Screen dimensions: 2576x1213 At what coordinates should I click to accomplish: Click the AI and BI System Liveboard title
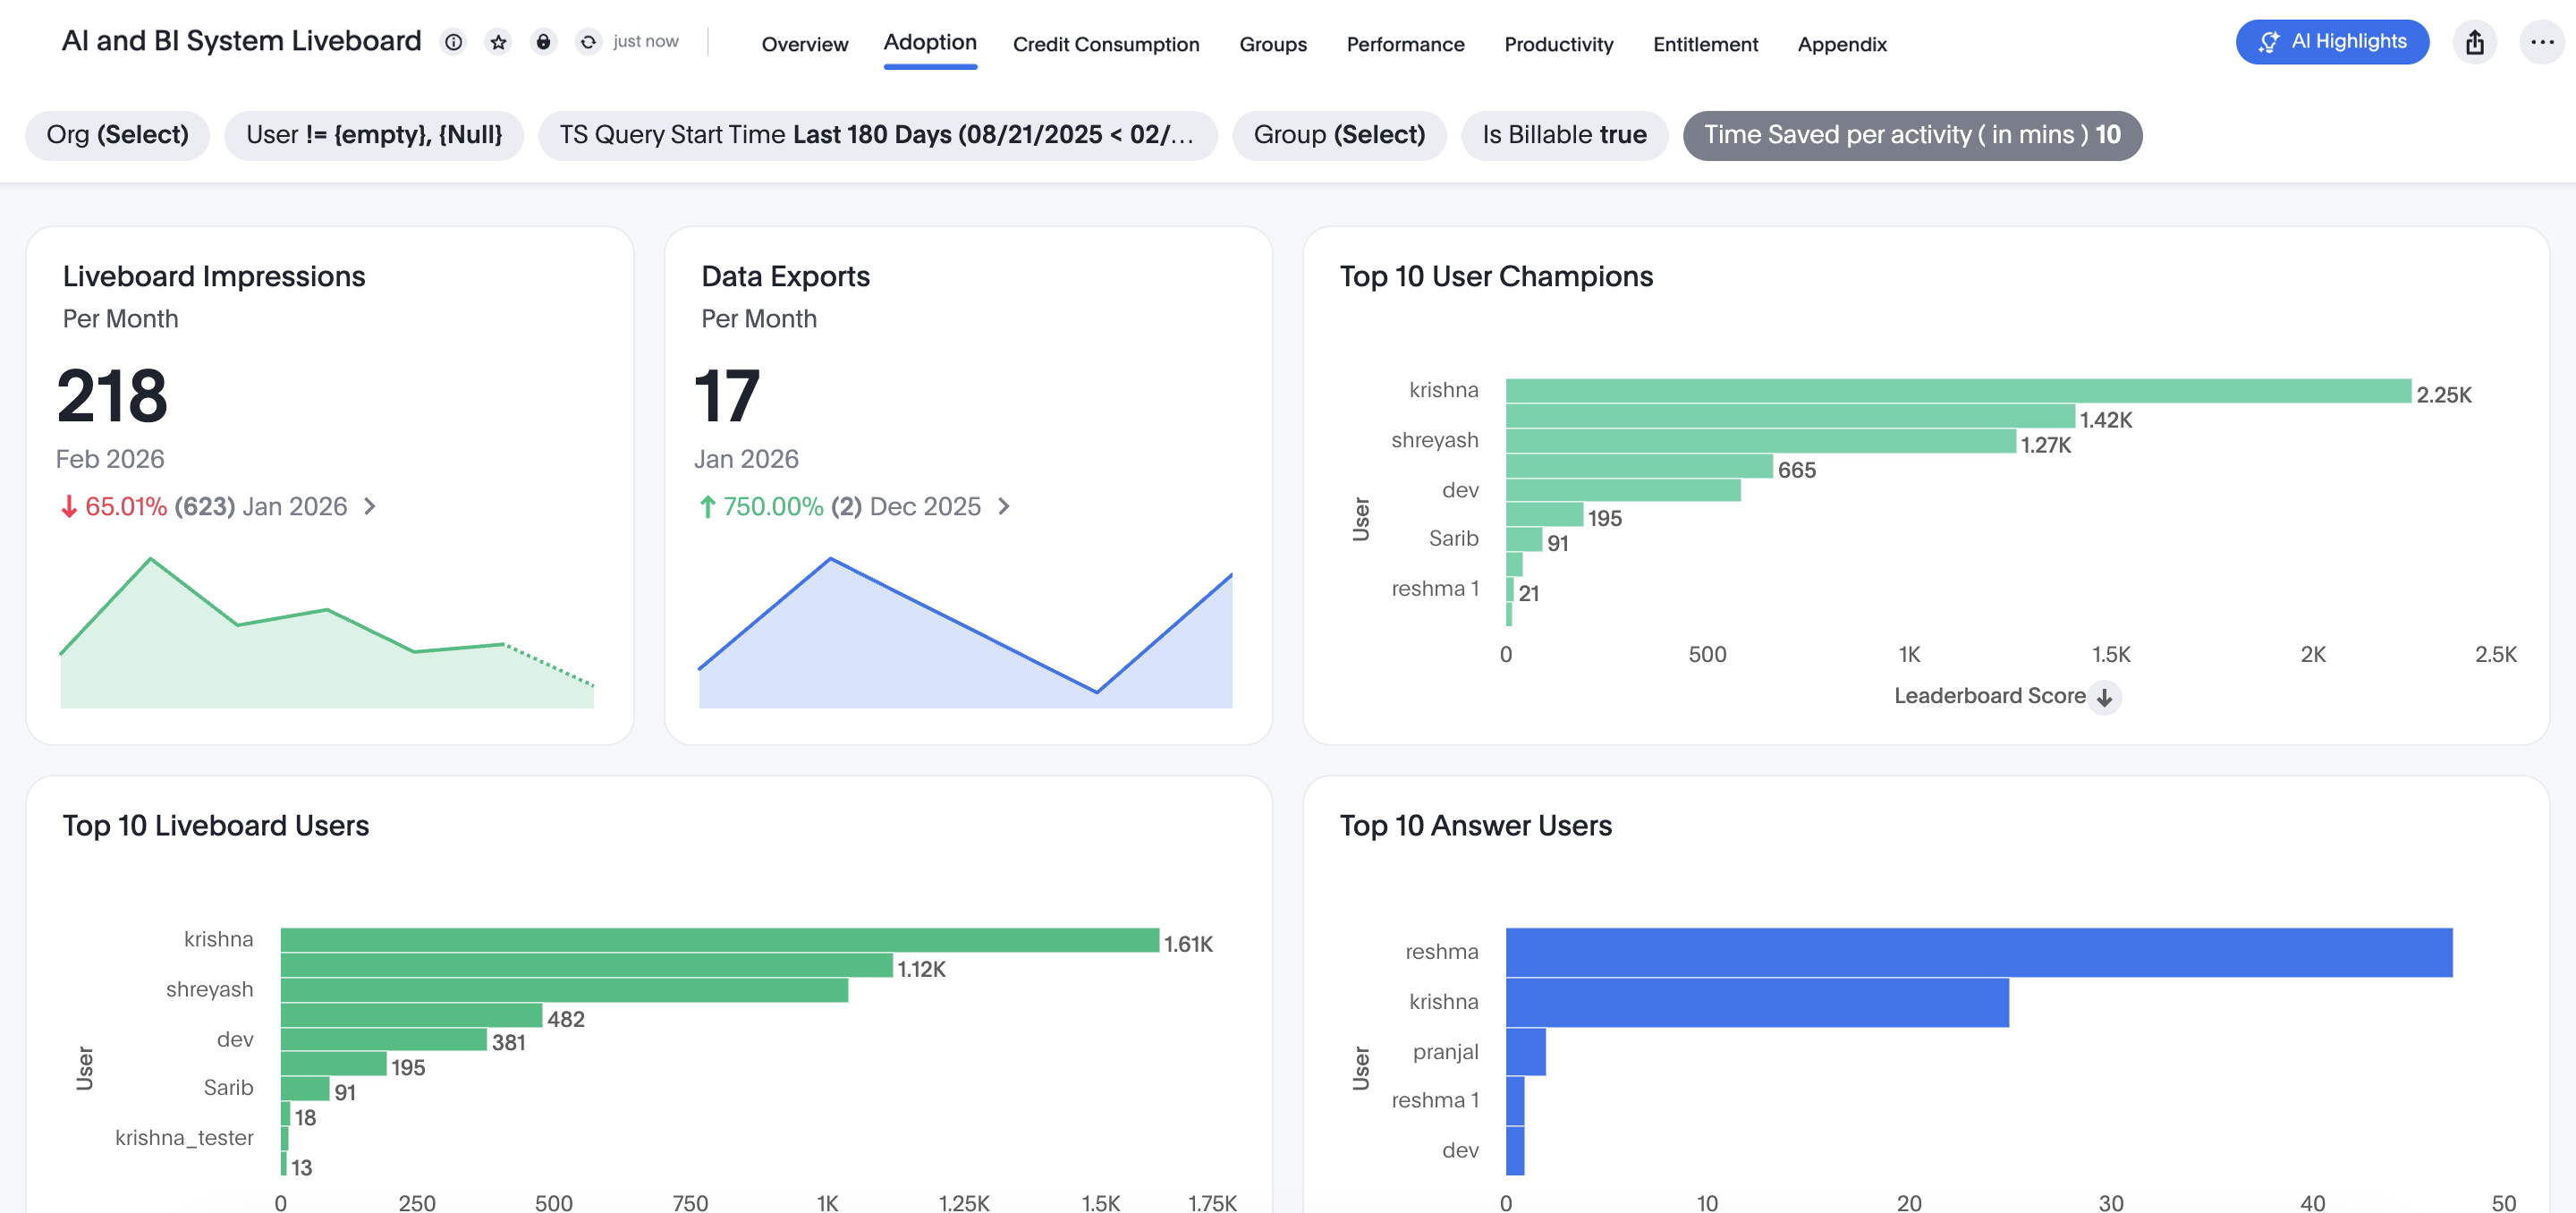point(242,41)
